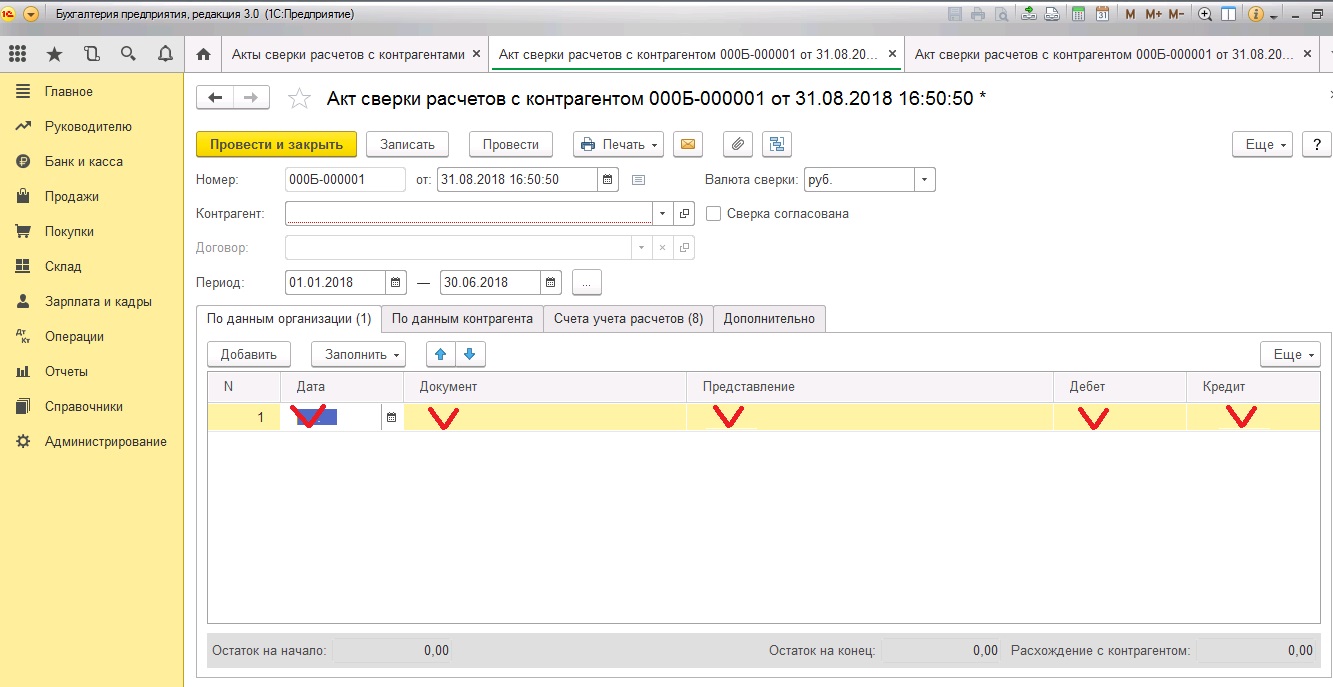Image resolution: width=1333 pixels, height=687 pixels.
Task: Mark document with favorites star
Action: 298,98
